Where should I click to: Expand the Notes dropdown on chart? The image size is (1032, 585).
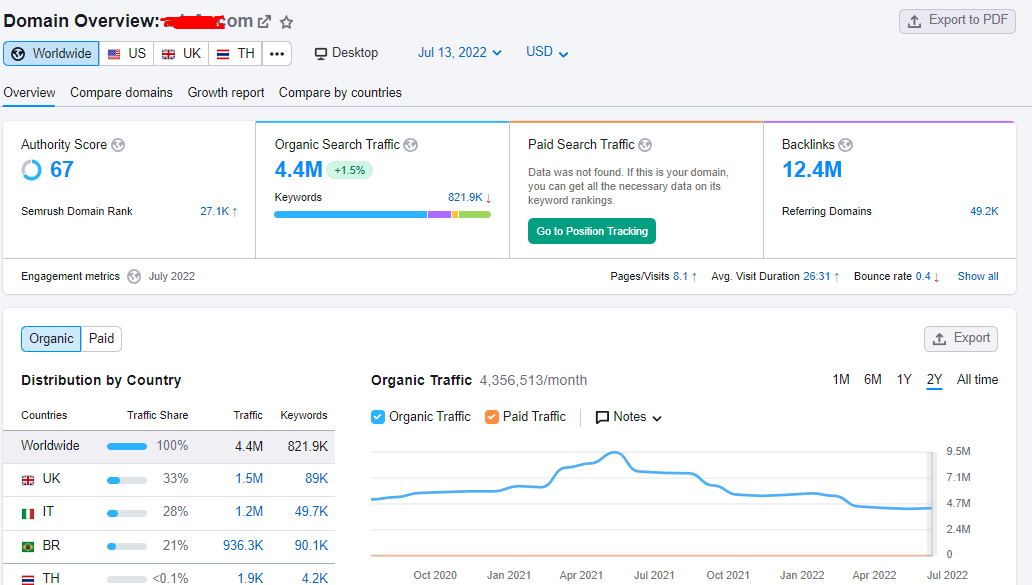click(629, 417)
